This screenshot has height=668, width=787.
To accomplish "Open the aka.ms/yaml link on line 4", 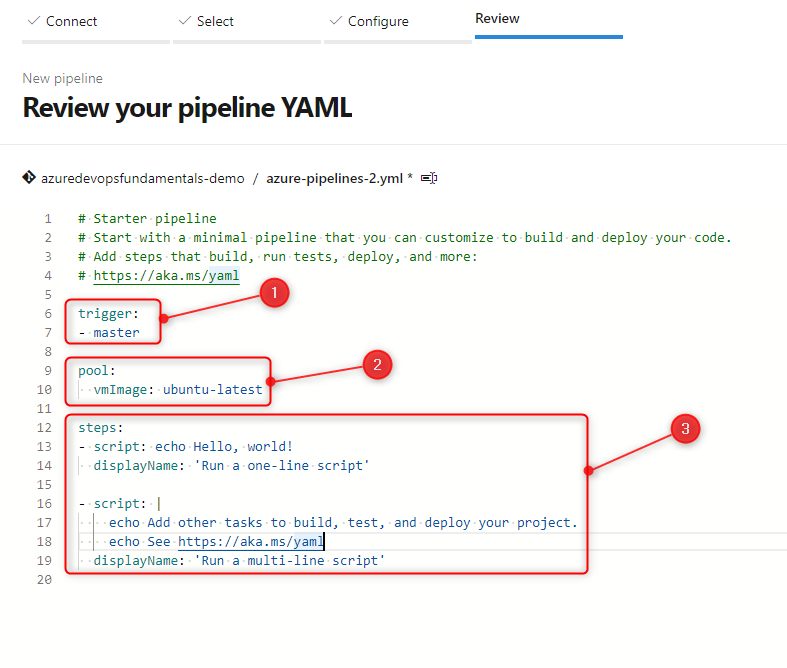I will click(166, 275).
